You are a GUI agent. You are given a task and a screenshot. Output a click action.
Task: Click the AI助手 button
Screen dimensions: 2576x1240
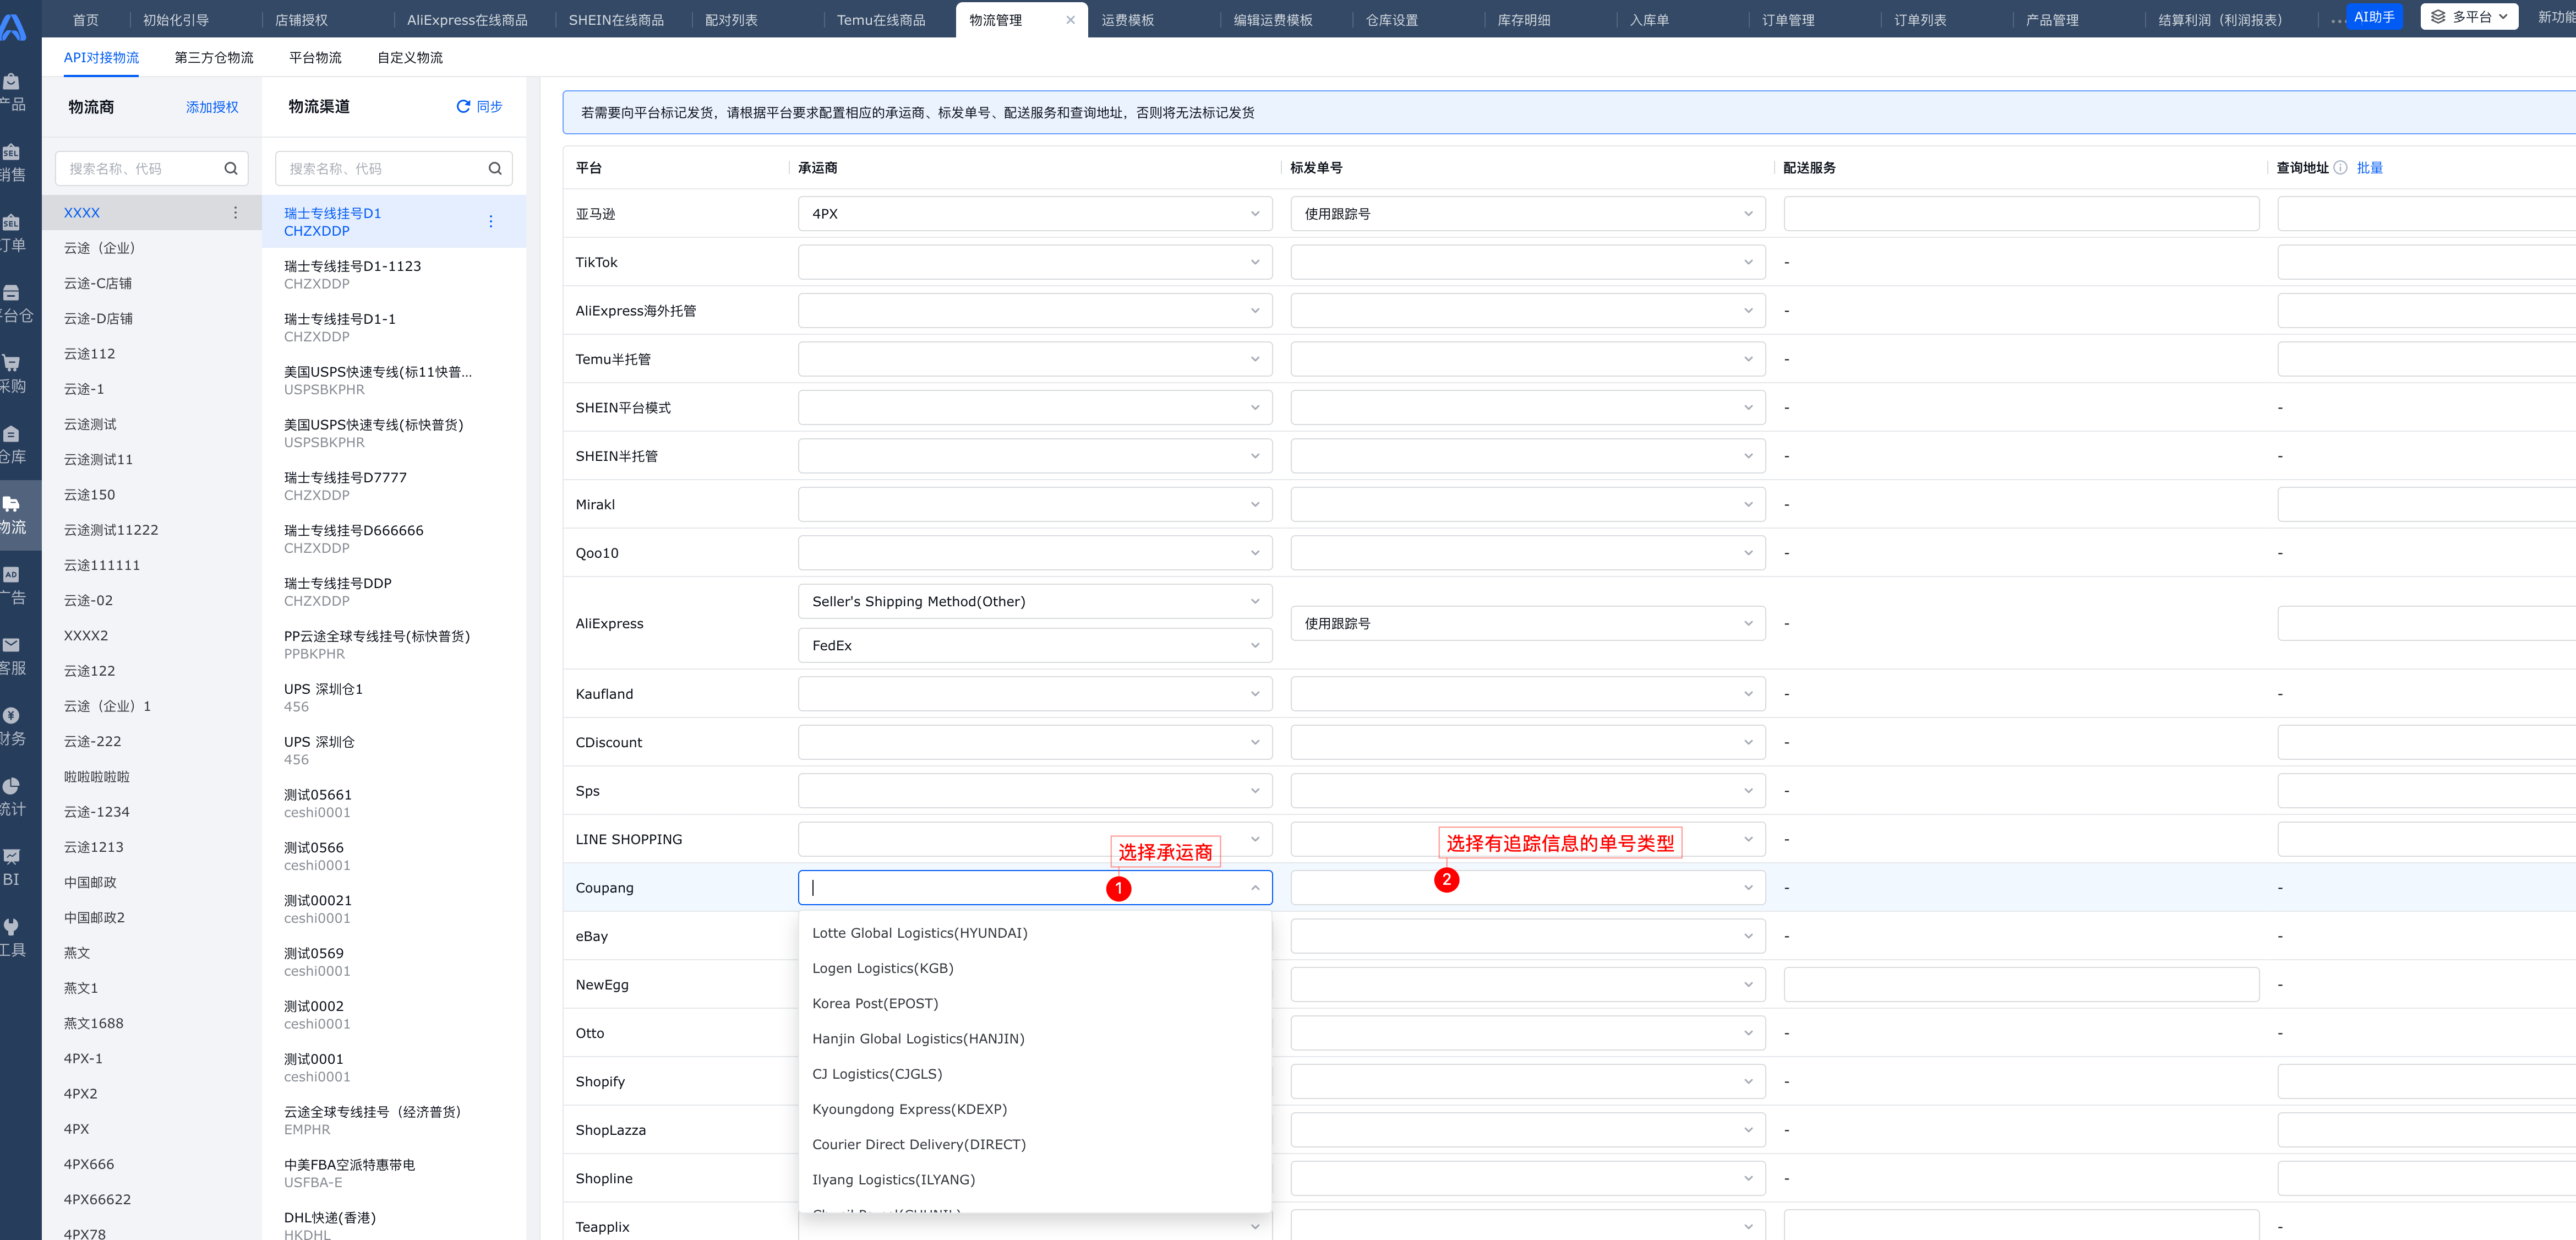tap(2373, 17)
